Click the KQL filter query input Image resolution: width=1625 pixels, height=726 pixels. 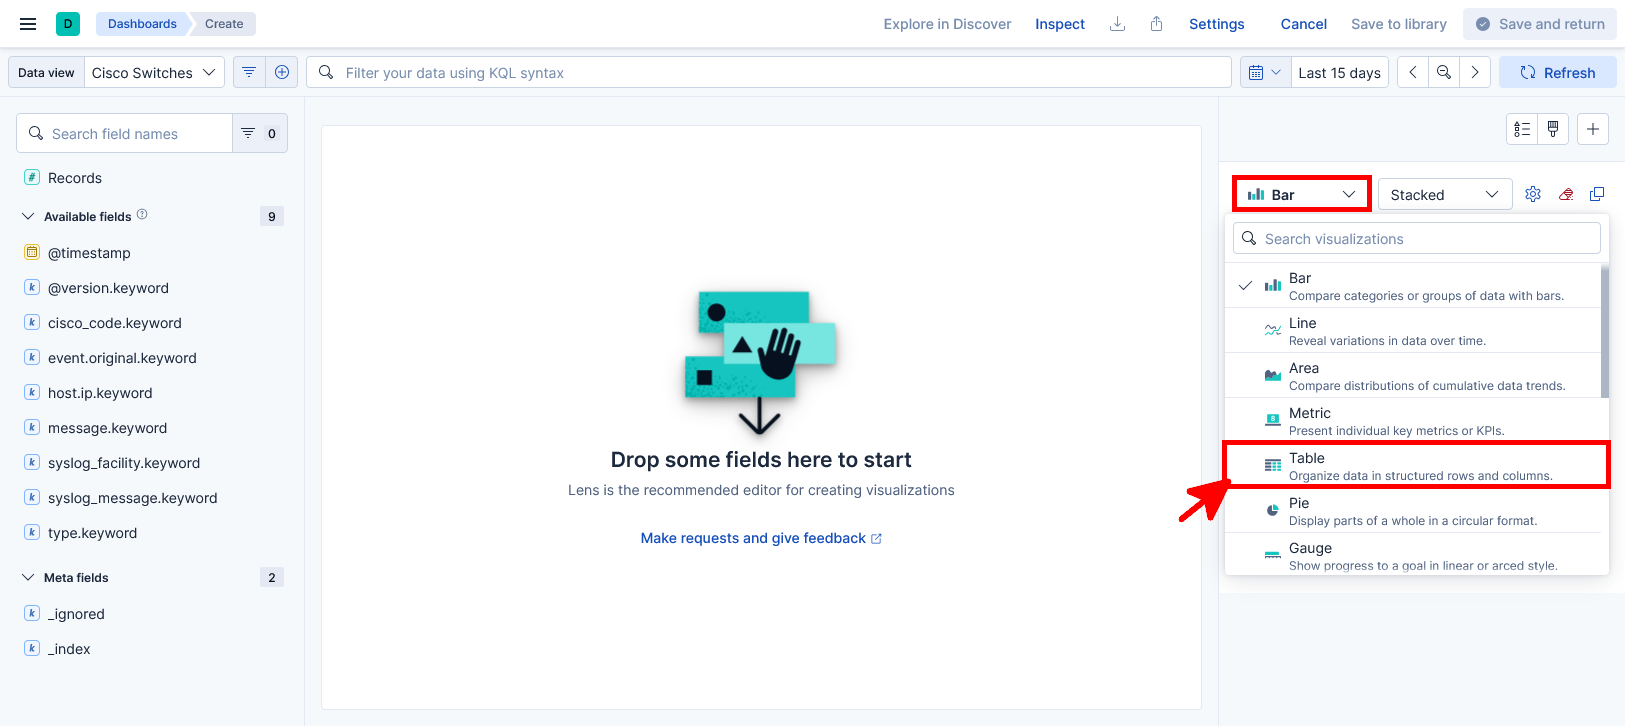[x=769, y=72]
